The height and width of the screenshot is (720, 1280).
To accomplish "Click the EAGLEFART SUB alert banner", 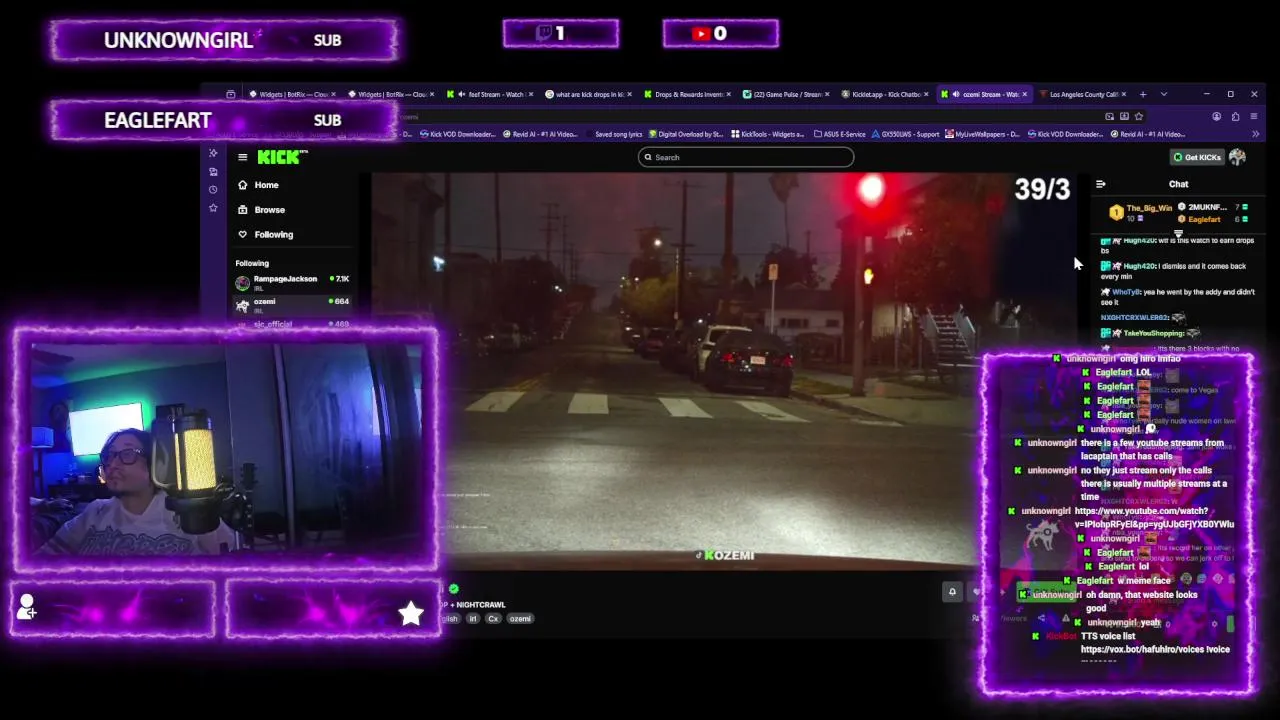I will 224,120.
